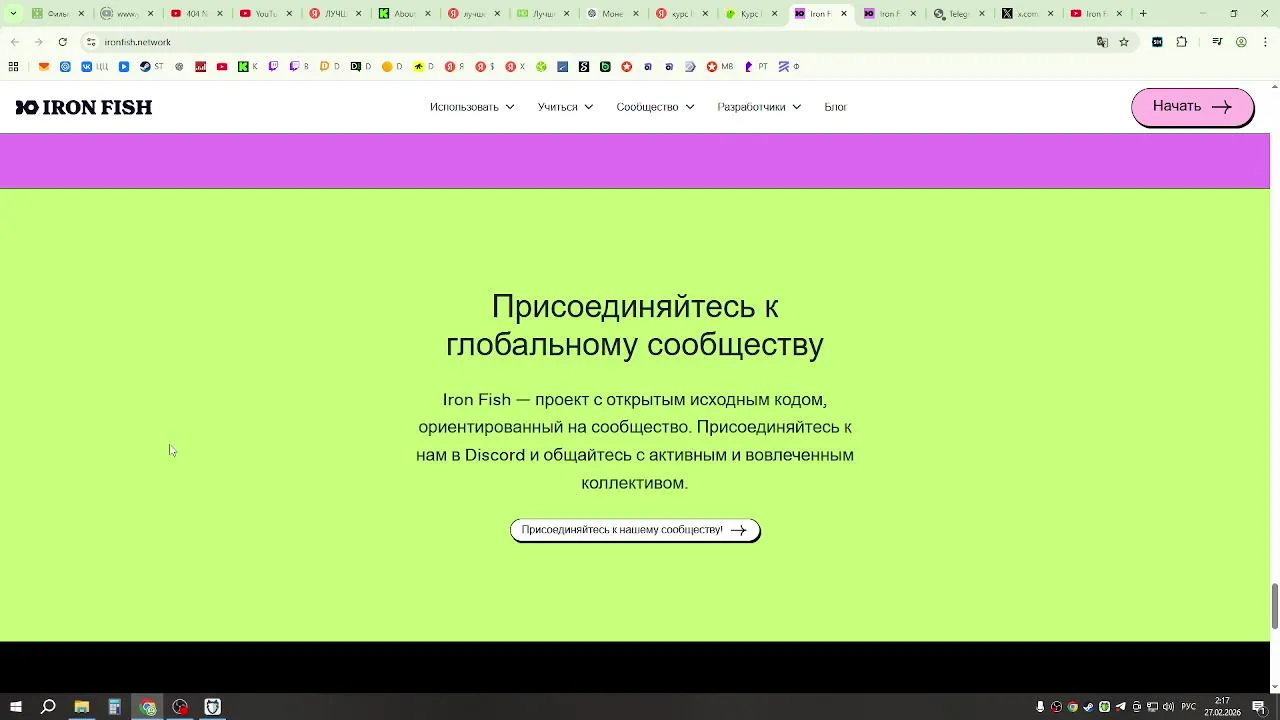Close the active Iron Fish tab
The height and width of the screenshot is (720, 1280).
pos(843,14)
